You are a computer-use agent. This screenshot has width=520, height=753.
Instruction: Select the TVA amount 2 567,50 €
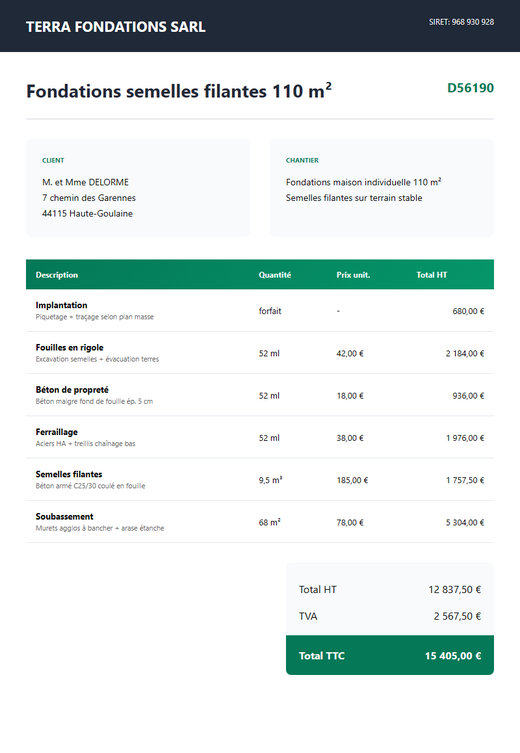(457, 616)
